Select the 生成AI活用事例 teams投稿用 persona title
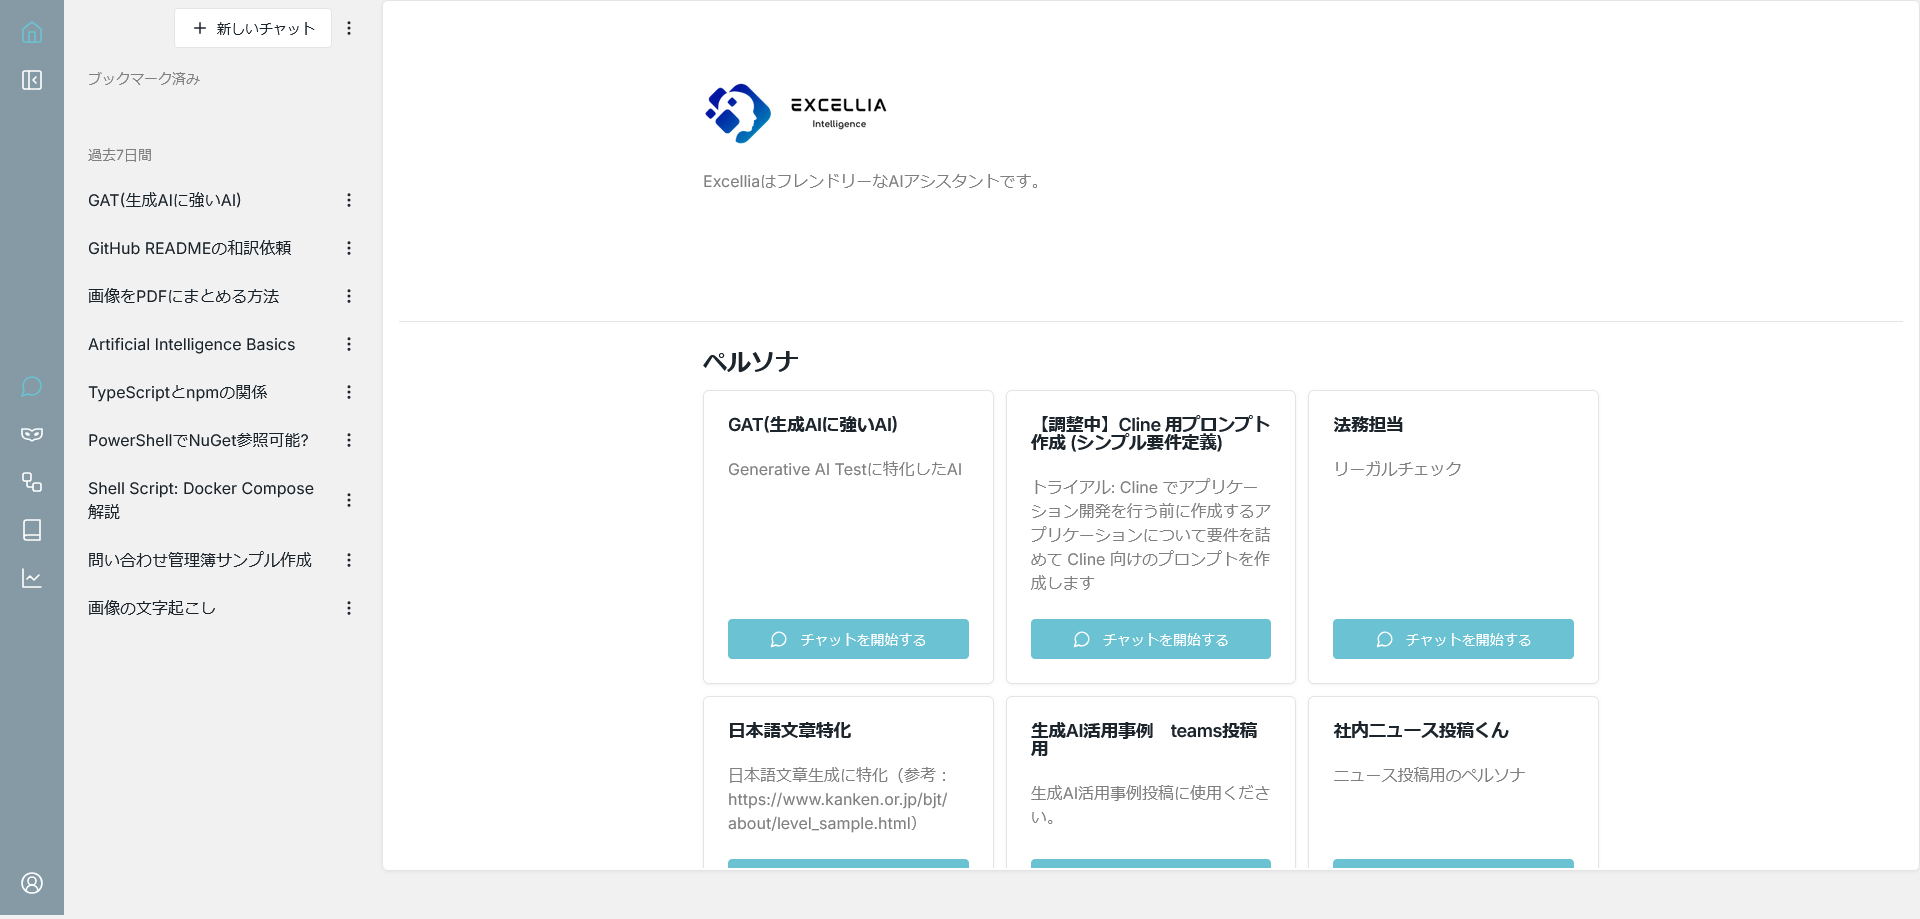1920x919 pixels. tap(1144, 740)
